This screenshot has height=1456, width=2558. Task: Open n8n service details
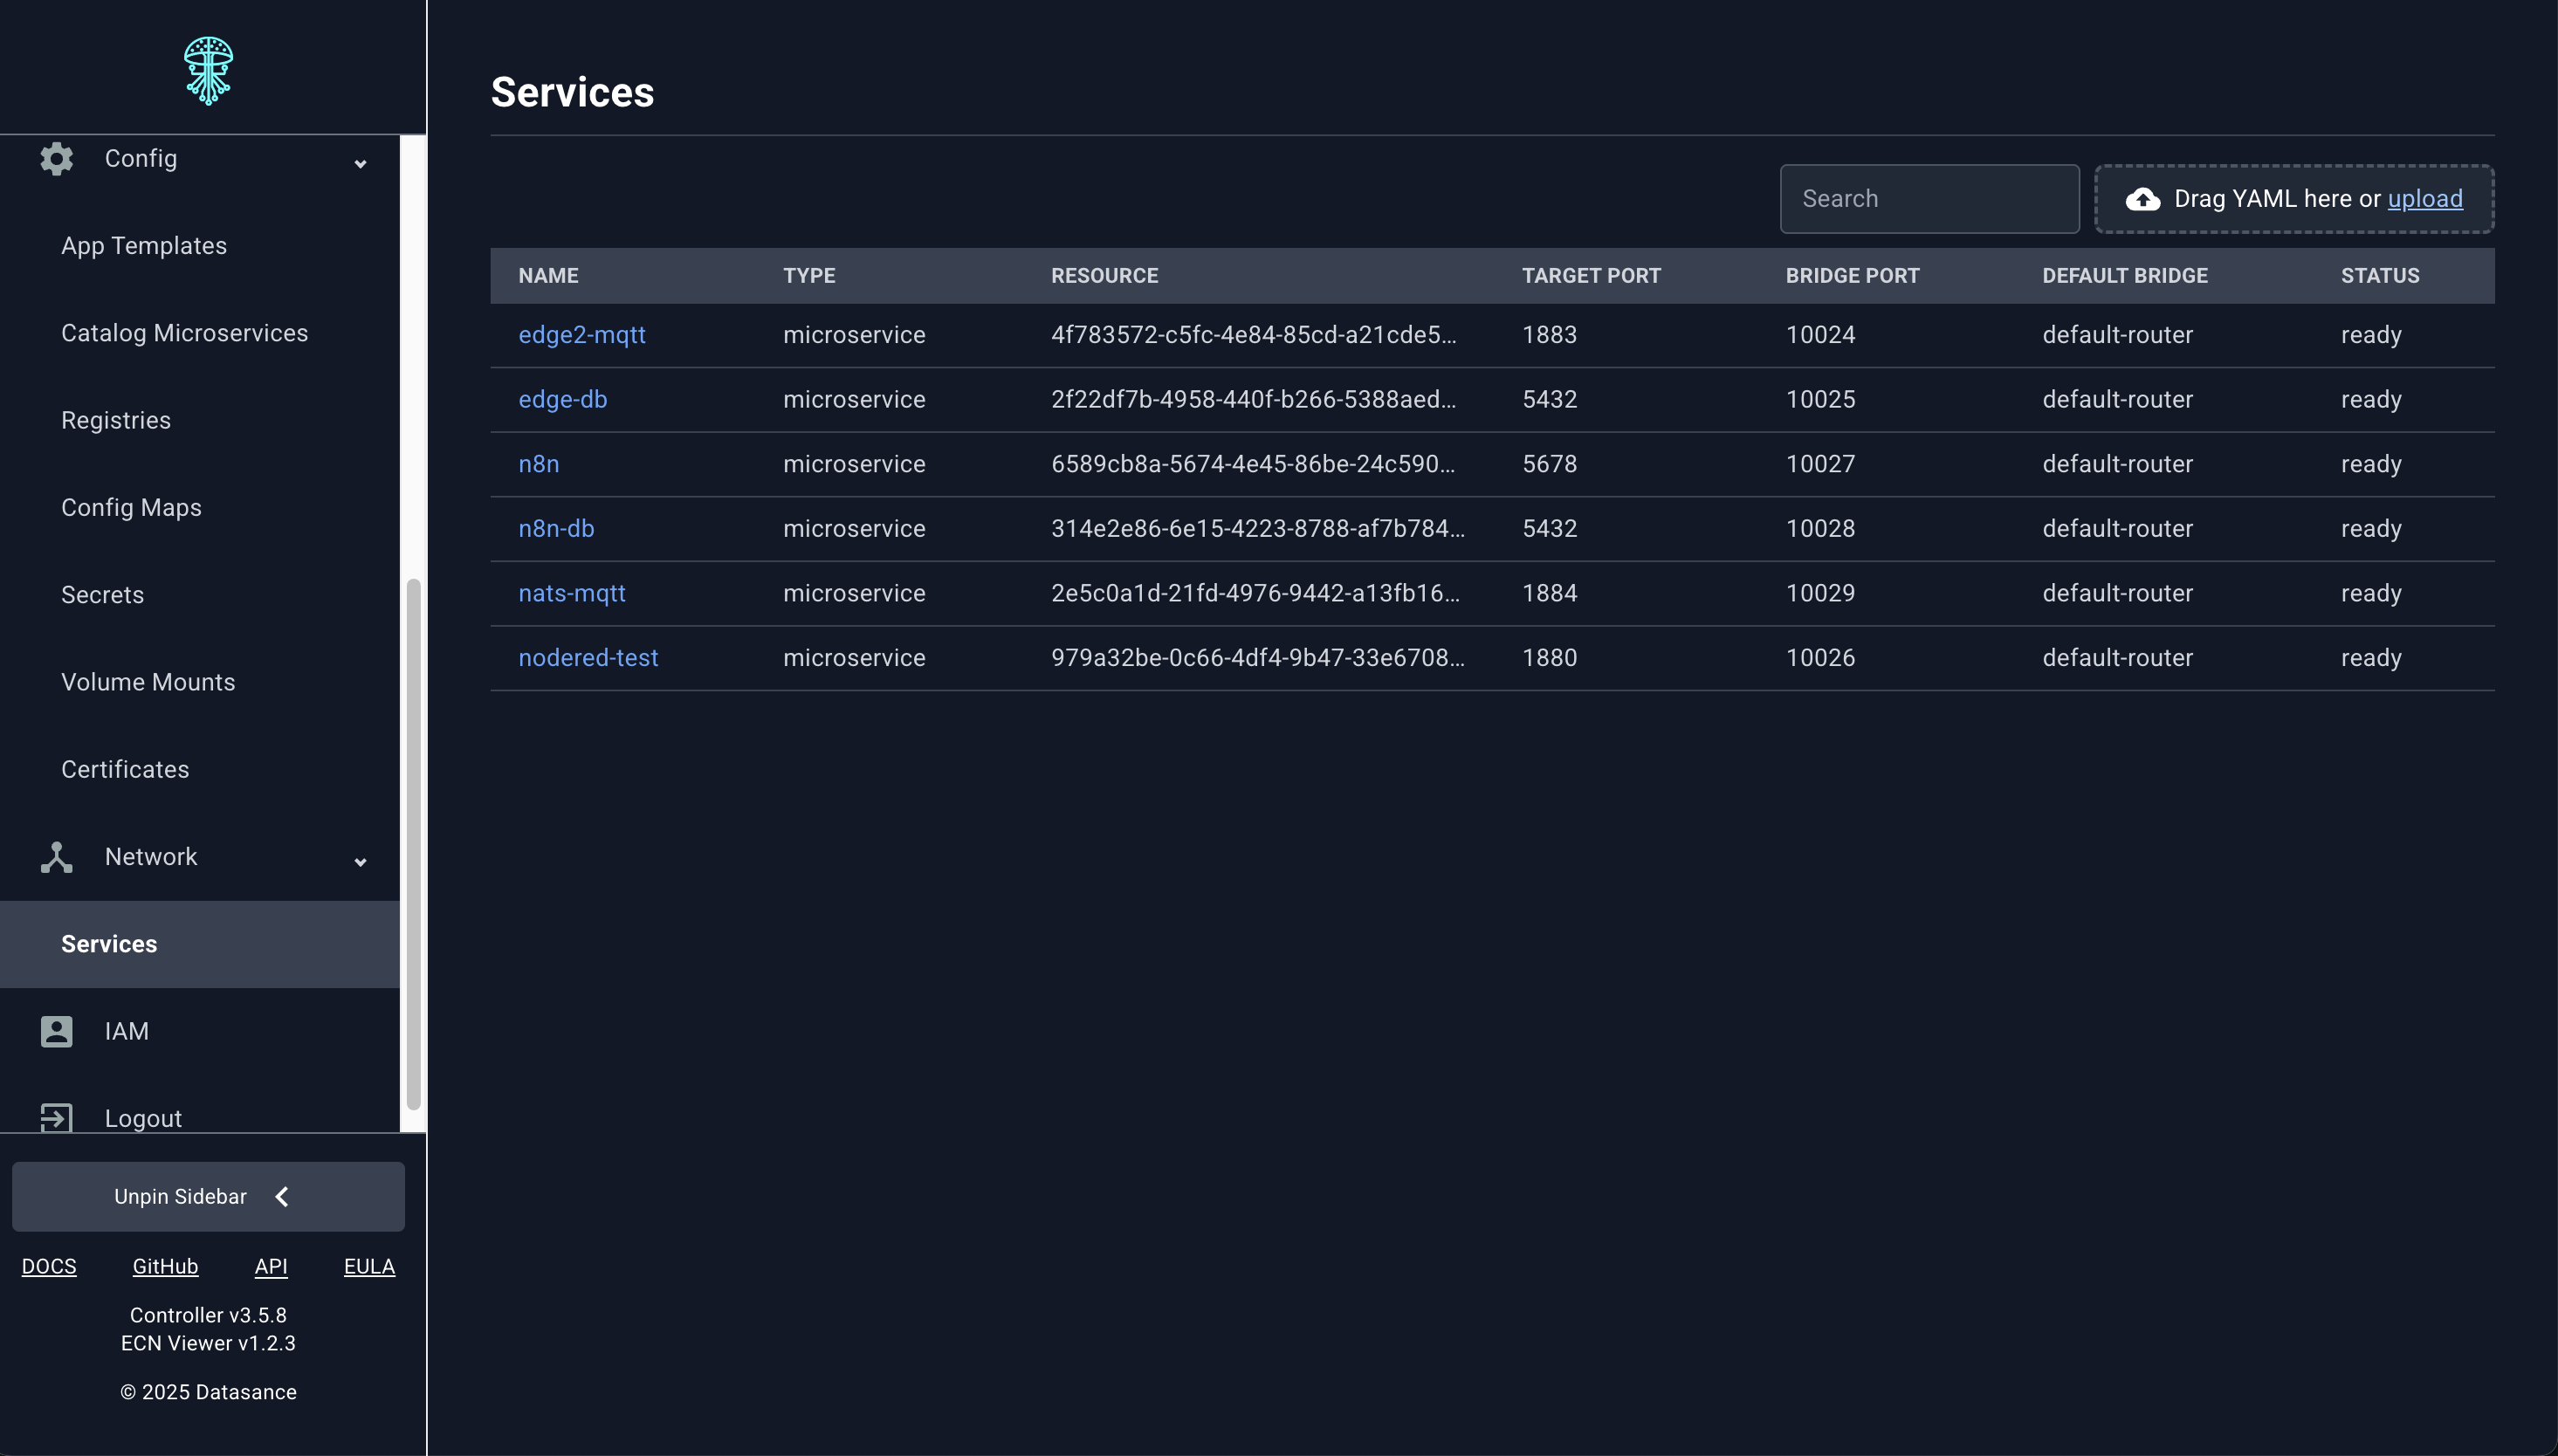tap(539, 463)
